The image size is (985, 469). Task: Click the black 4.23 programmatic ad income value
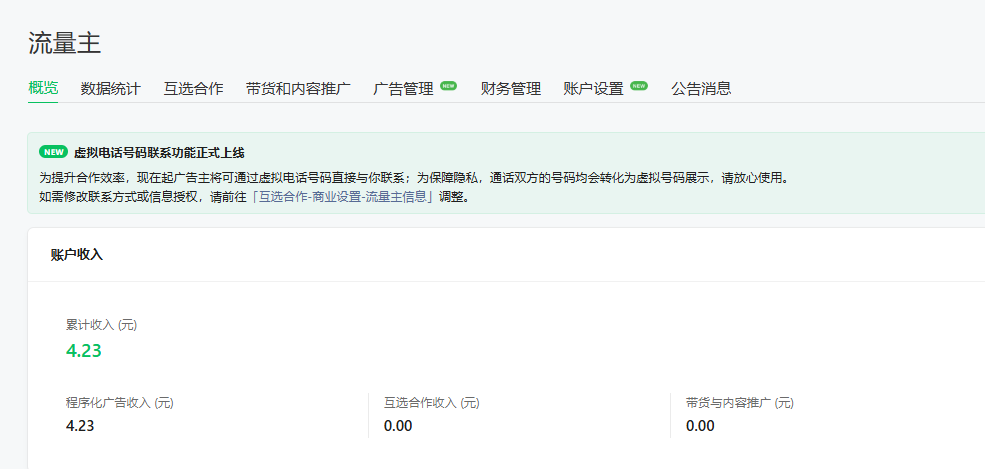80,426
